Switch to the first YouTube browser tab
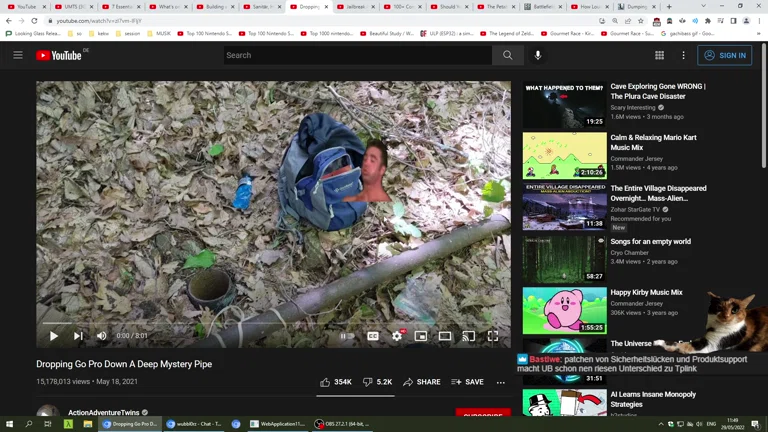 (x=25, y=7)
